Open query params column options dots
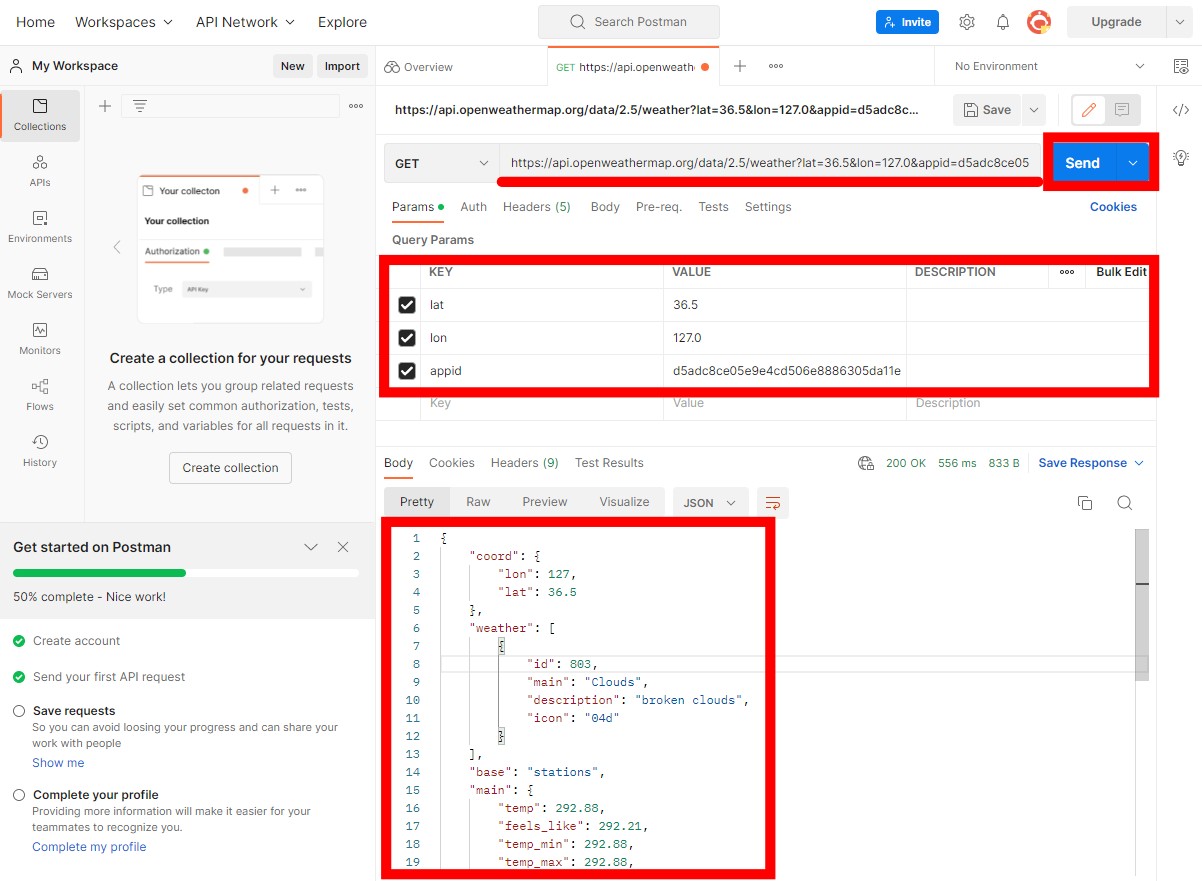The image size is (1202, 881). click(1067, 272)
